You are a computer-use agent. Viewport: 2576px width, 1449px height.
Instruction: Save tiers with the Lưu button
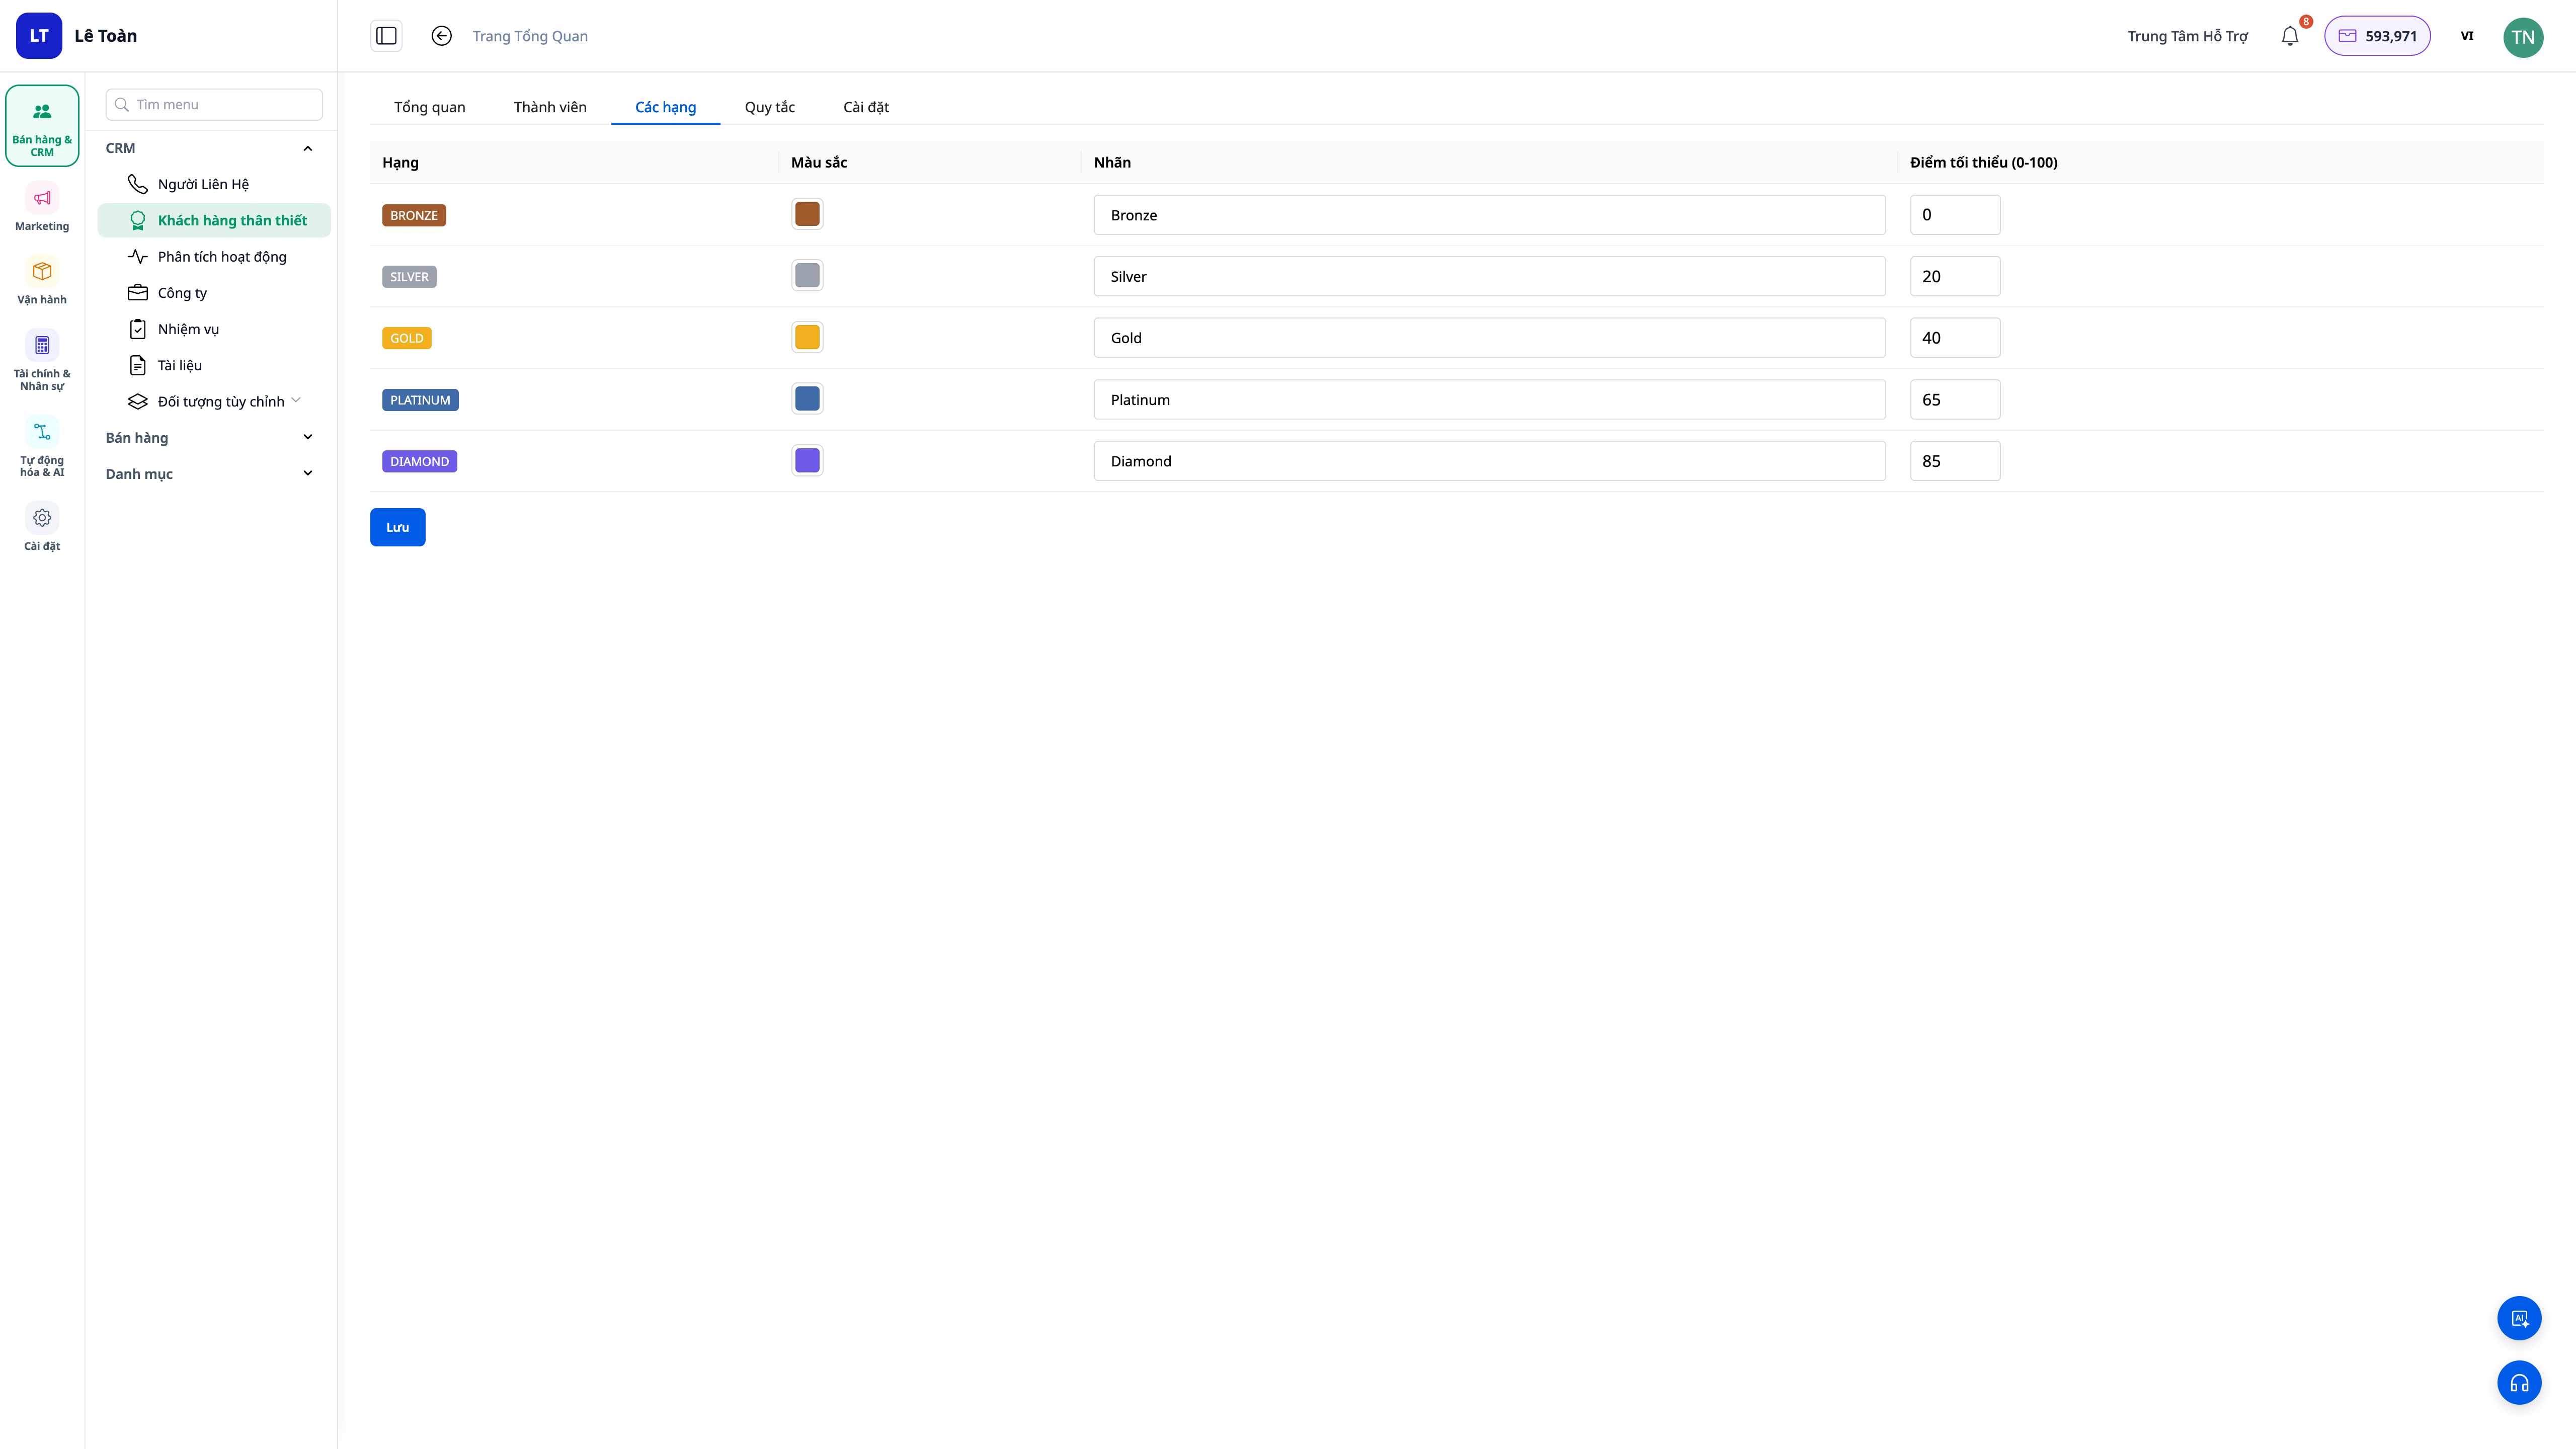[x=398, y=527]
